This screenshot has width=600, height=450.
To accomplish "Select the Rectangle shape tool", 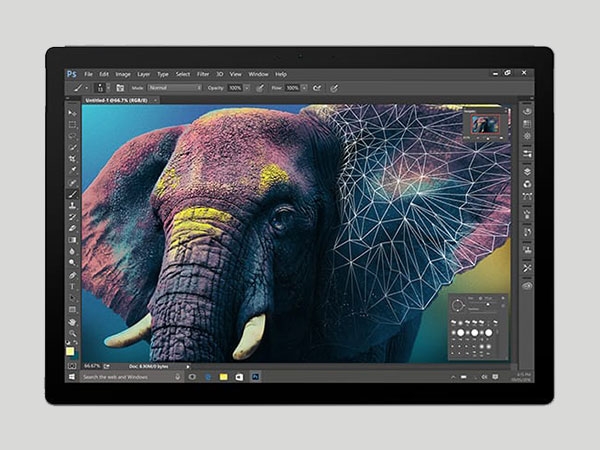I will 72,310.
